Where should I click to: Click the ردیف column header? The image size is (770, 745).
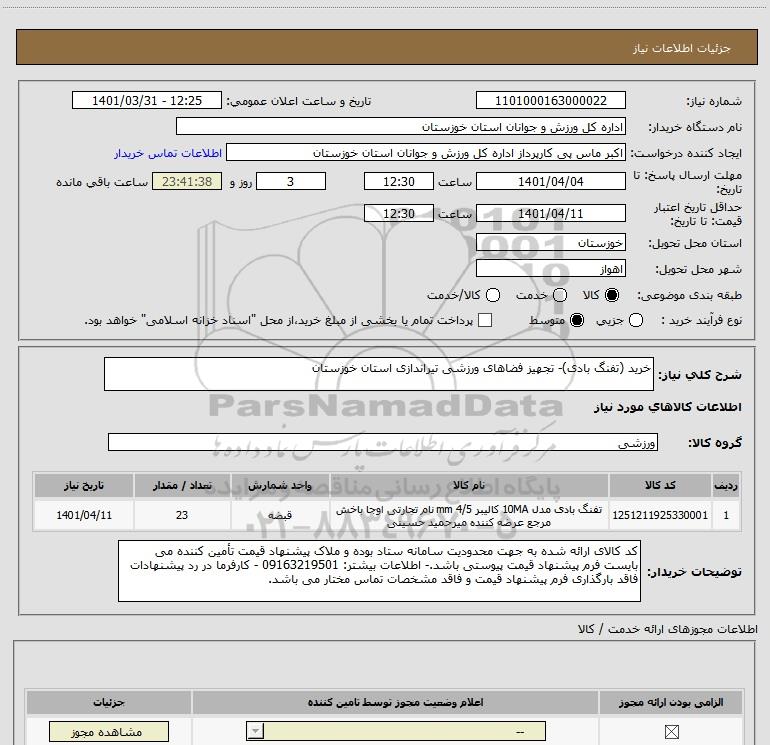(x=726, y=485)
